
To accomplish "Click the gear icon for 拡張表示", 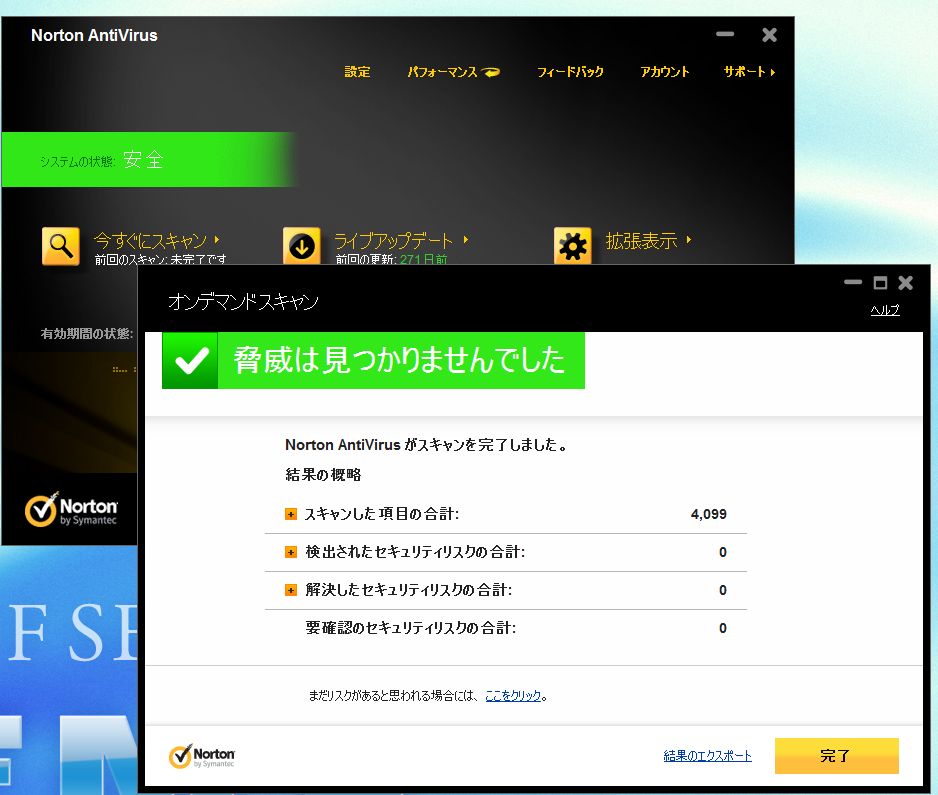I will (x=572, y=245).
